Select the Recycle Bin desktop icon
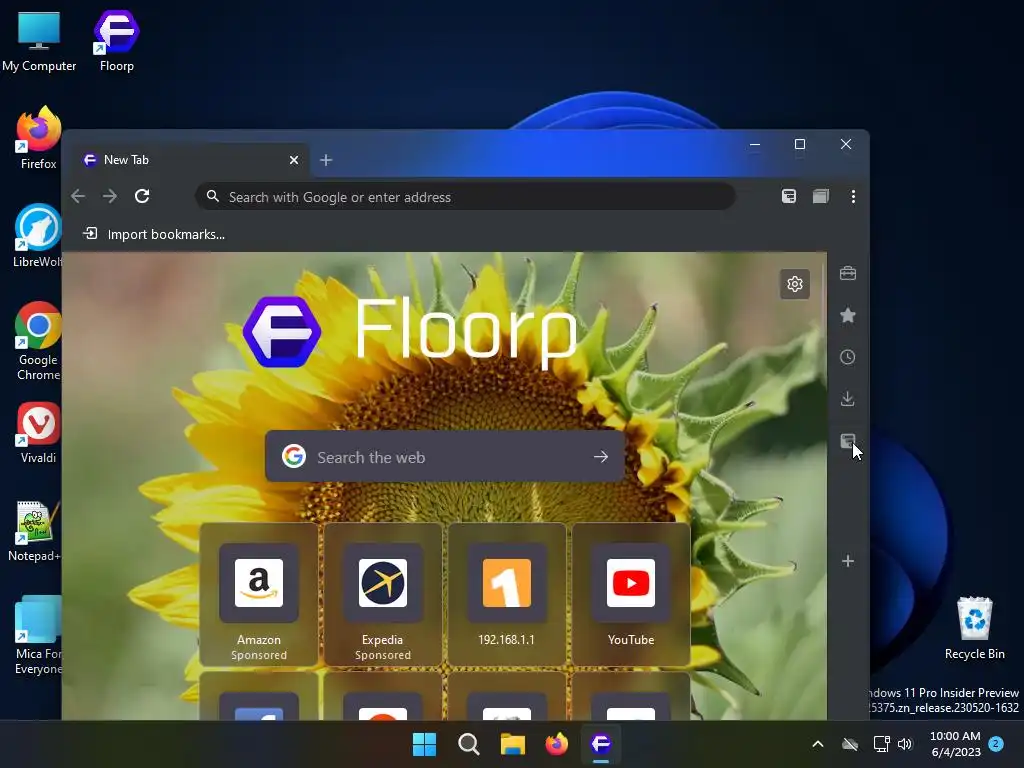Screen dimensions: 1024x768 [x=974, y=628]
